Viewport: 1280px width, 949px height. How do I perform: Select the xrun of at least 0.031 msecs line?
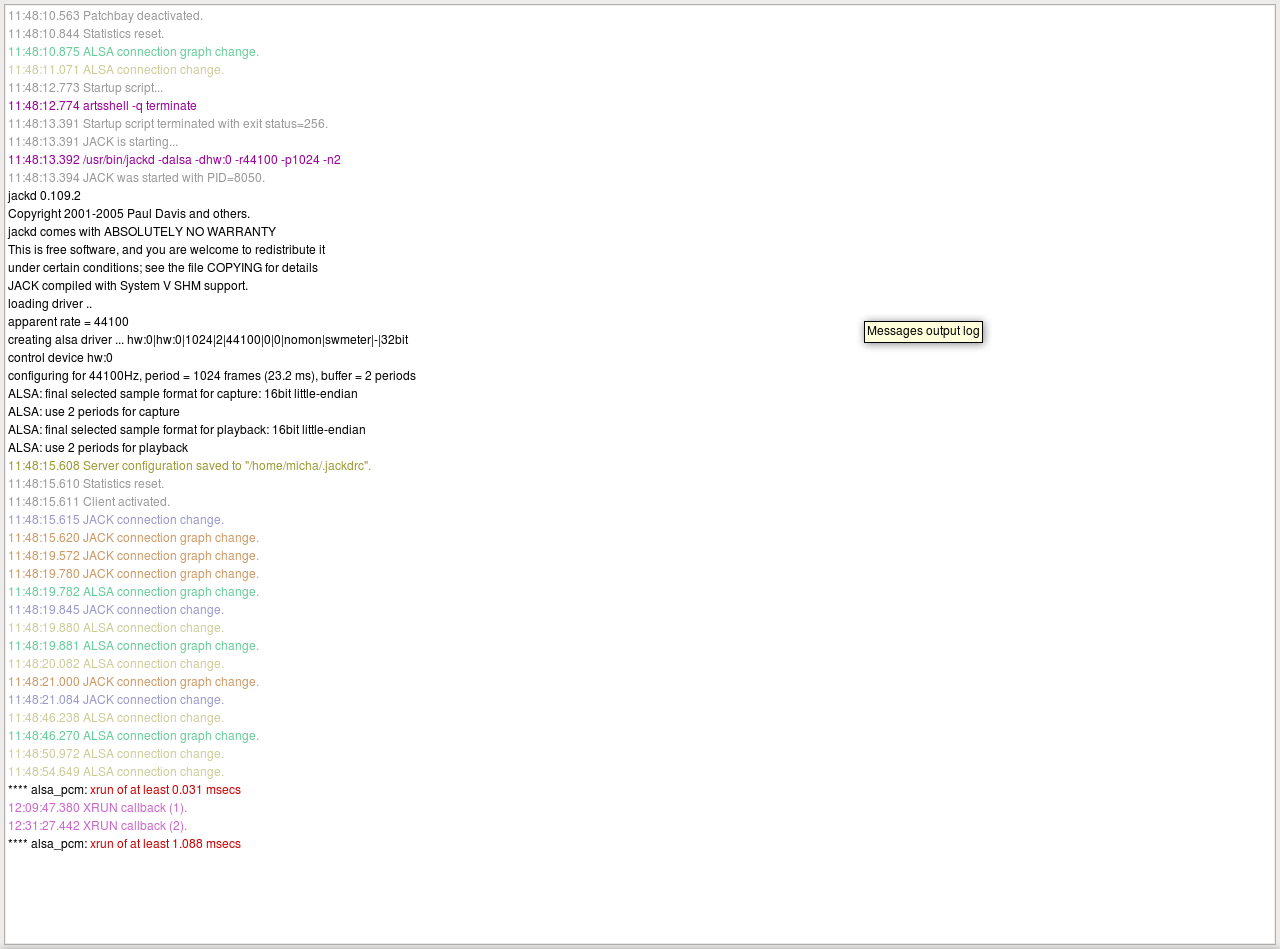[x=124, y=790]
